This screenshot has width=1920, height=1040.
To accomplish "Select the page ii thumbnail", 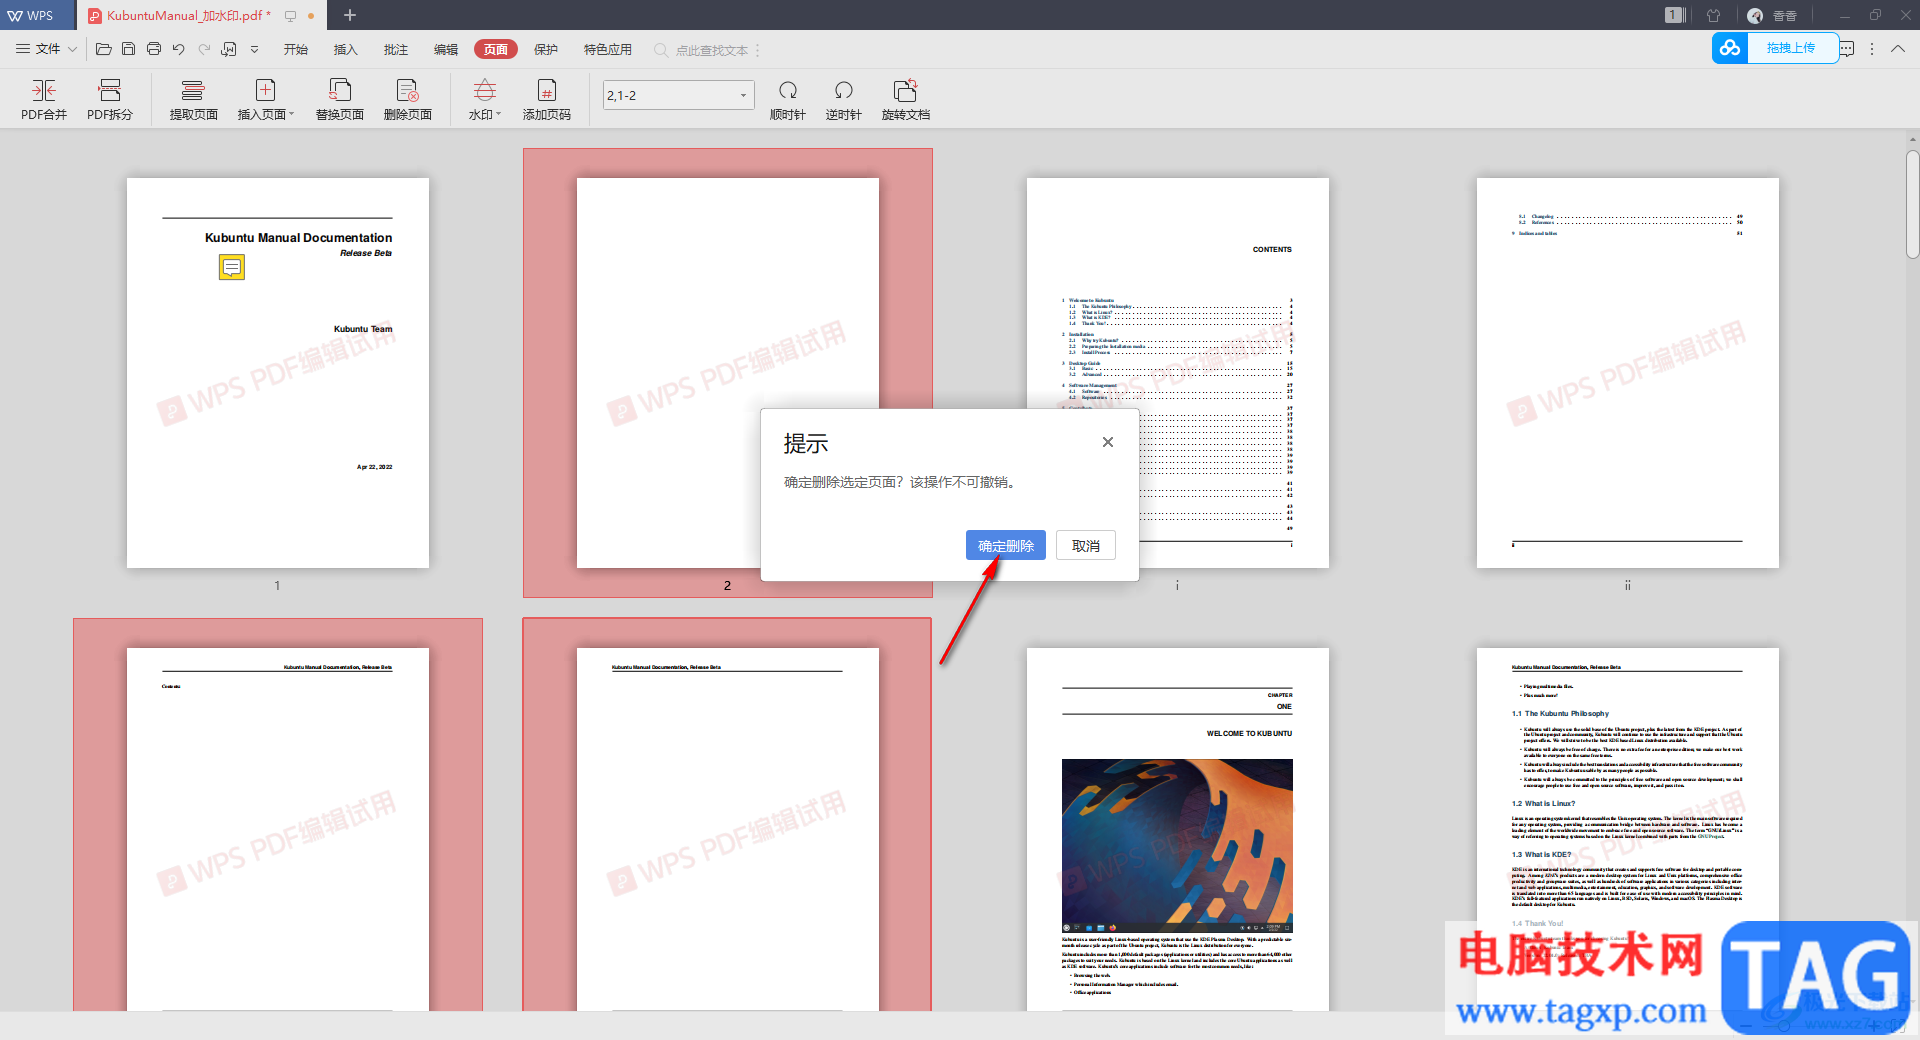I will tap(1628, 373).
